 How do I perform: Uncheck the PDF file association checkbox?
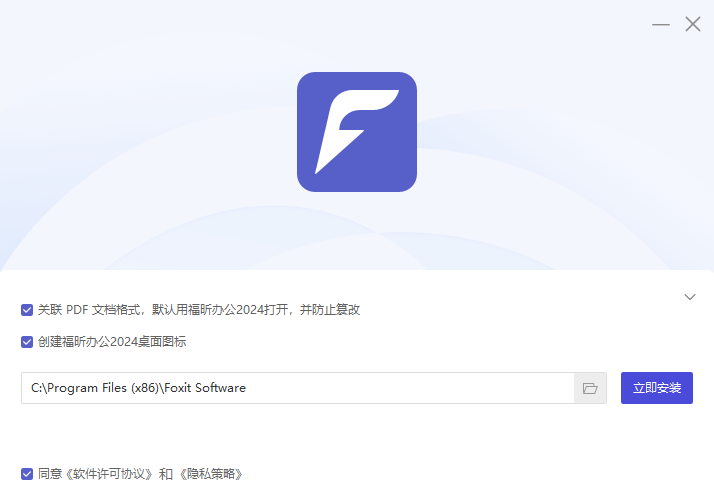(x=27, y=310)
